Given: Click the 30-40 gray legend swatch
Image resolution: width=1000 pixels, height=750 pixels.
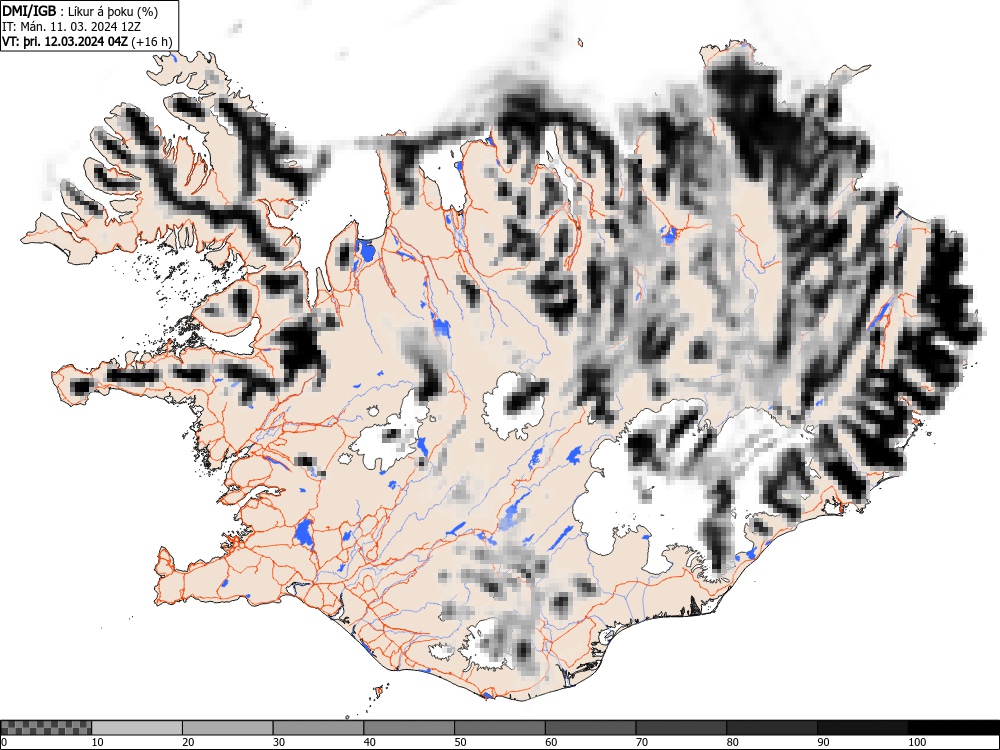Looking at the screenshot, I should [x=318, y=728].
